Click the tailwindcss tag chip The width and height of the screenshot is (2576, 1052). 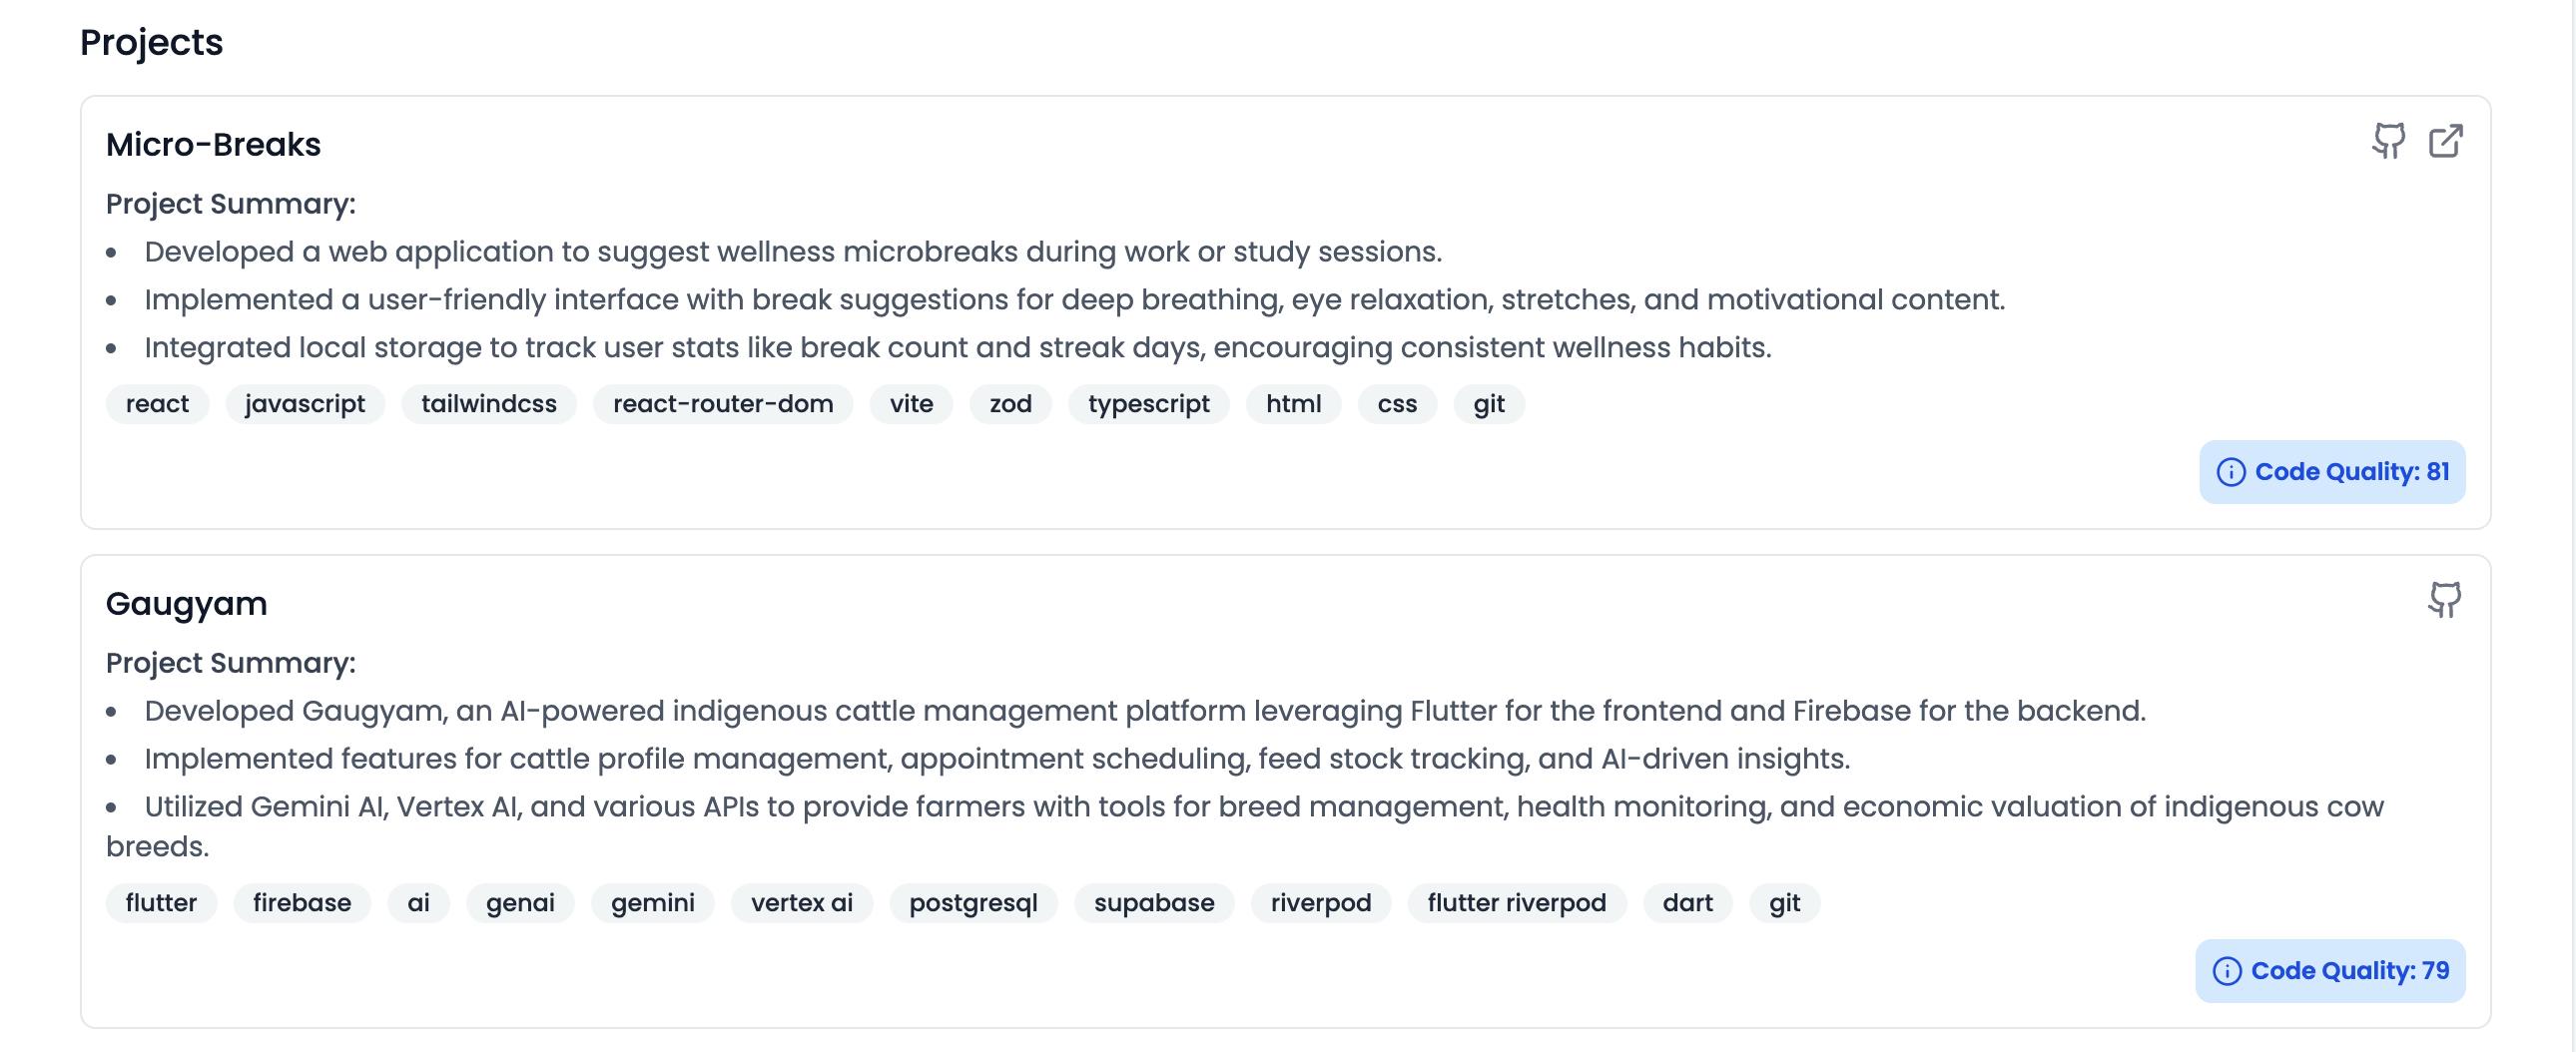[x=488, y=404]
